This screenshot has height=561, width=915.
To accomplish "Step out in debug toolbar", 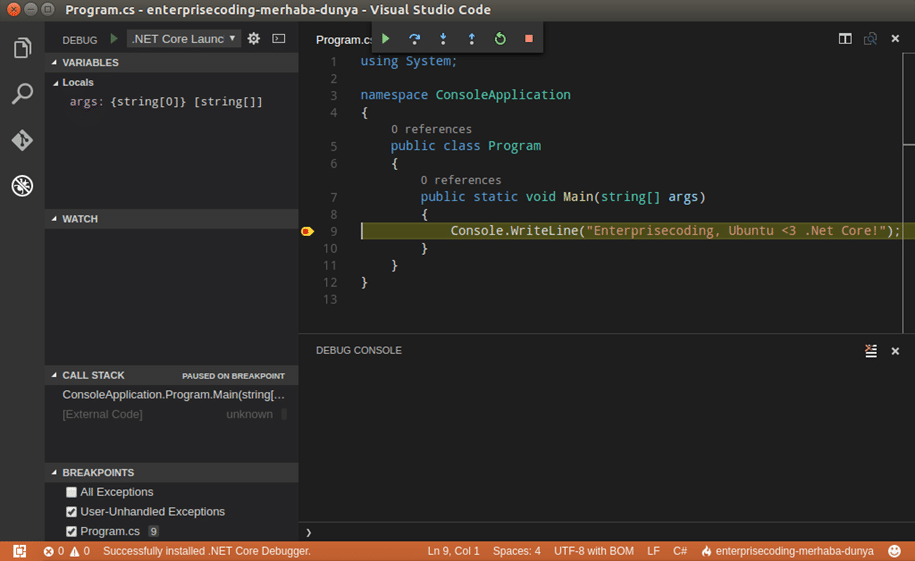I will (472, 39).
